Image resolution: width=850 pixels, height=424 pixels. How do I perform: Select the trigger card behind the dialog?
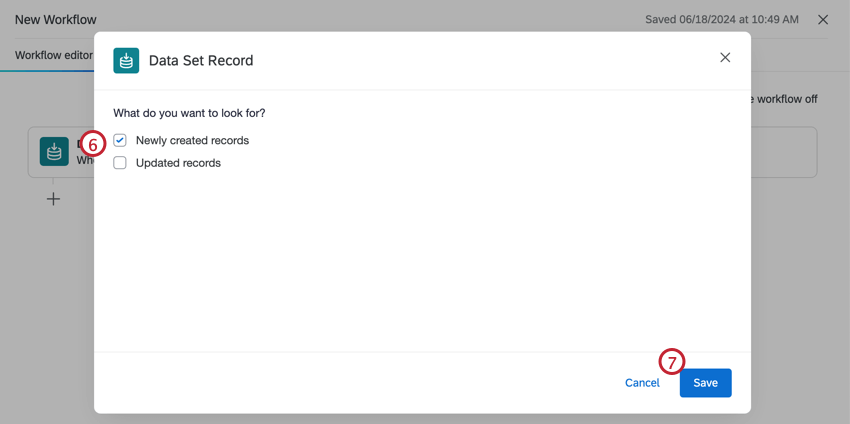tap(785, 152)
